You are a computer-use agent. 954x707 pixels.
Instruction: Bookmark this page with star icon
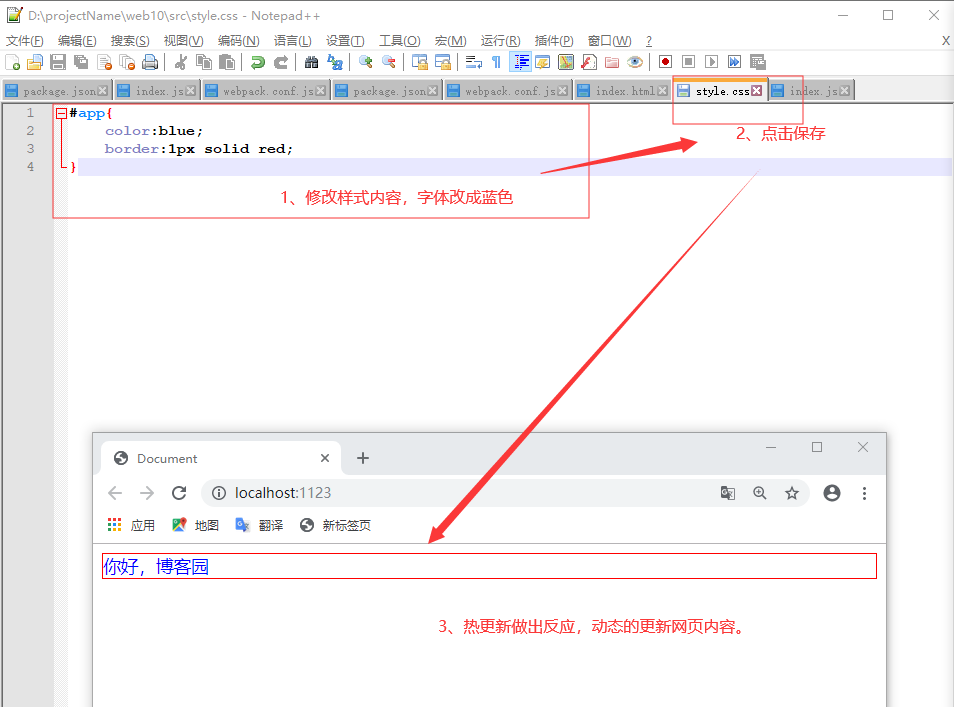pos(792,493)
